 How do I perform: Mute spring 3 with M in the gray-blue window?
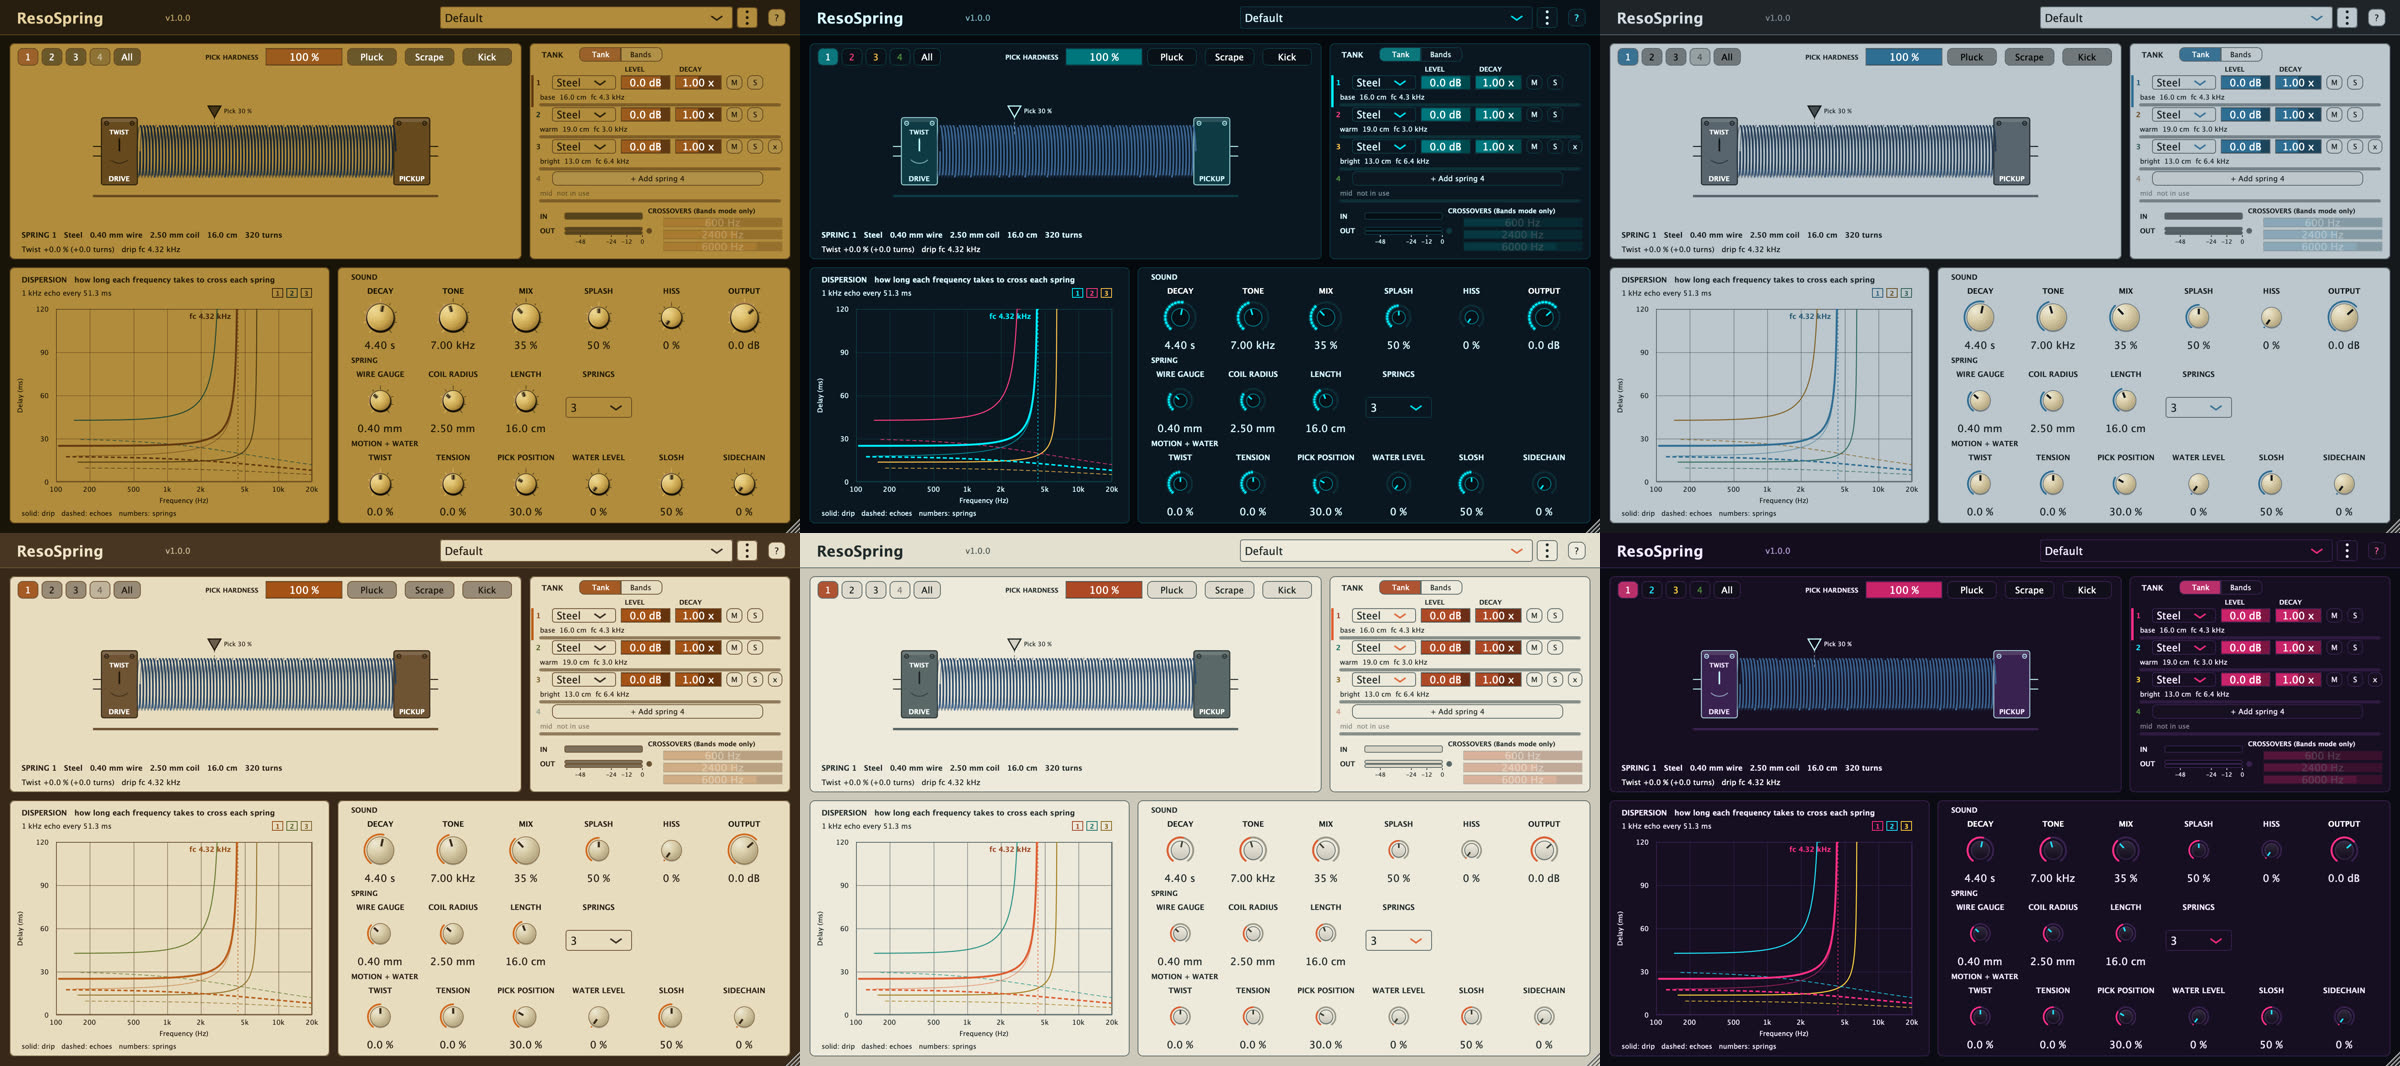click(x=2334, y=147)
